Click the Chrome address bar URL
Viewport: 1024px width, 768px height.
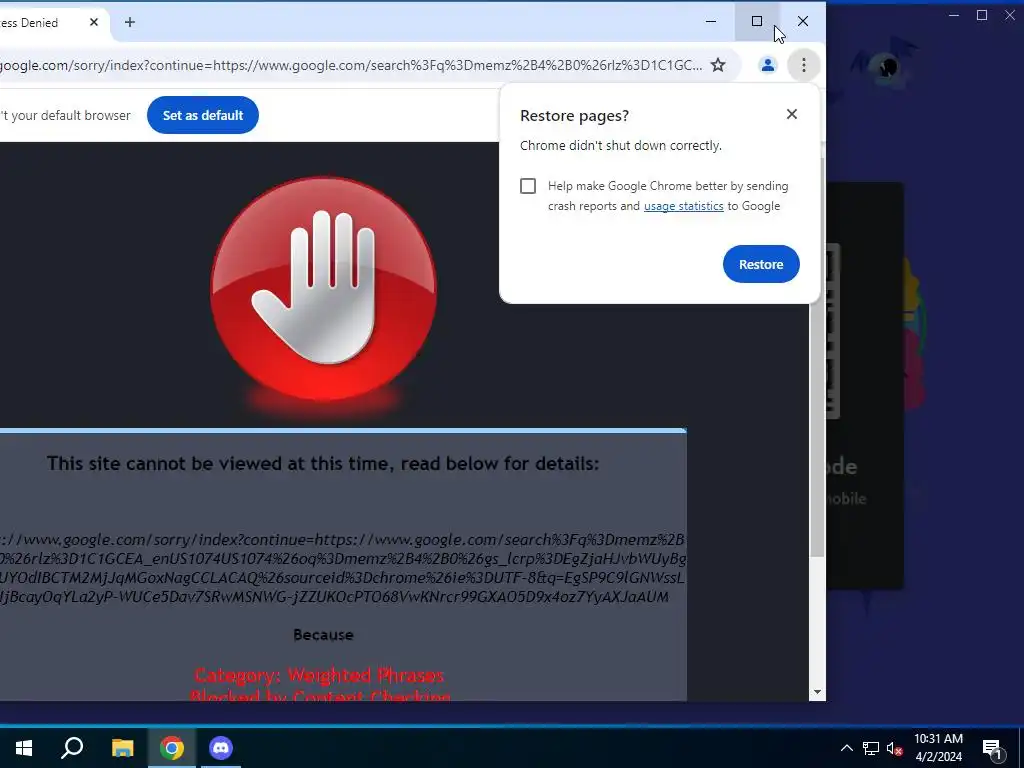351,65
